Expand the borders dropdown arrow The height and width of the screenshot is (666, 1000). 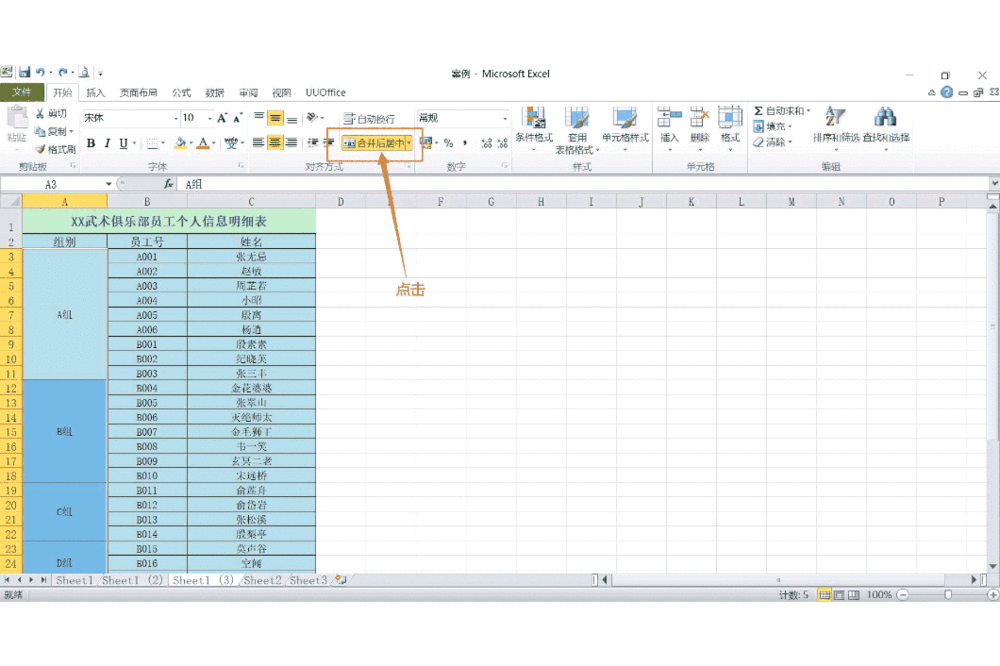(163, 143)
